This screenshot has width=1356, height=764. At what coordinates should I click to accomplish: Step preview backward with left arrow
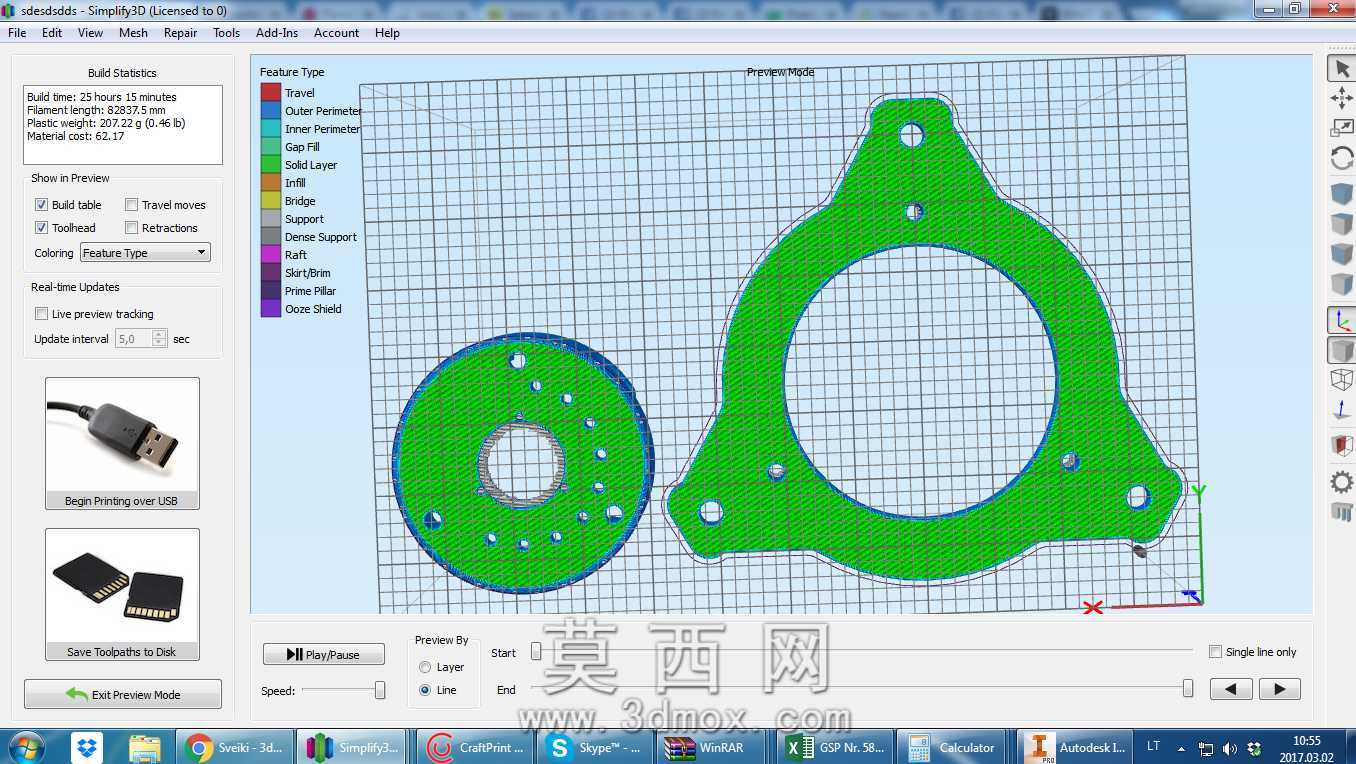click(1231, 689)
